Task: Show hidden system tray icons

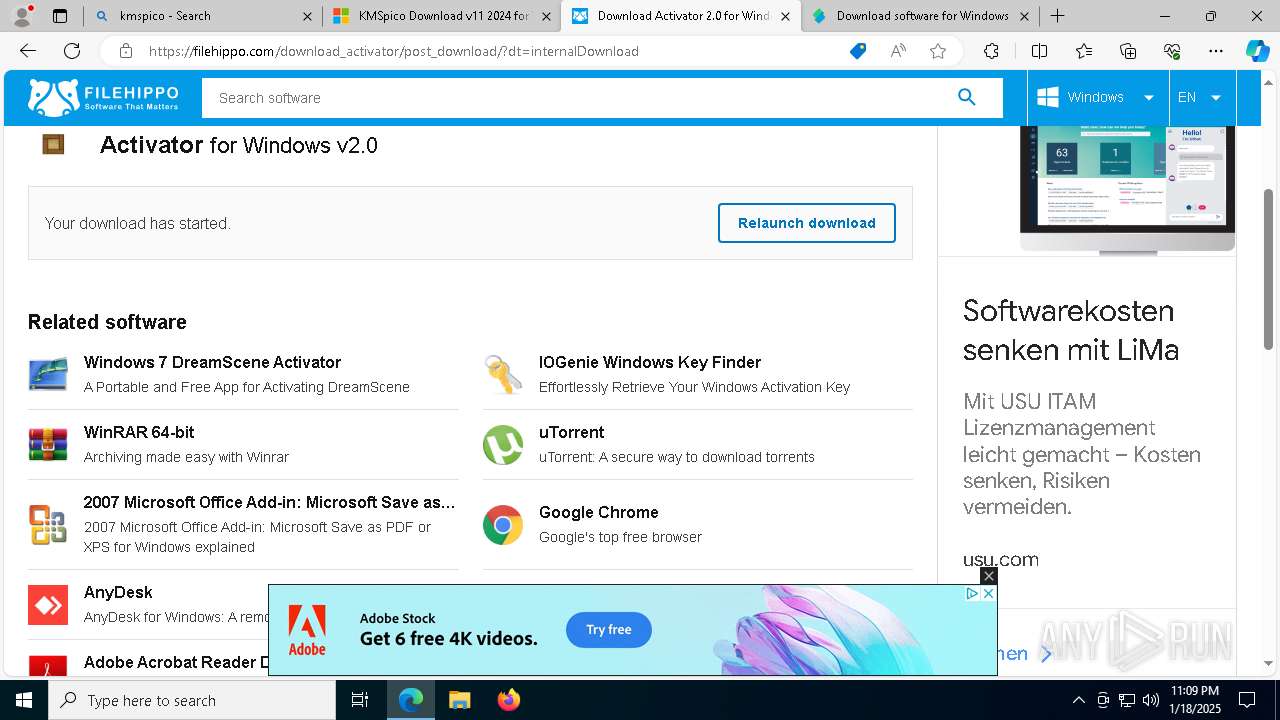Action: [1078, 700]
